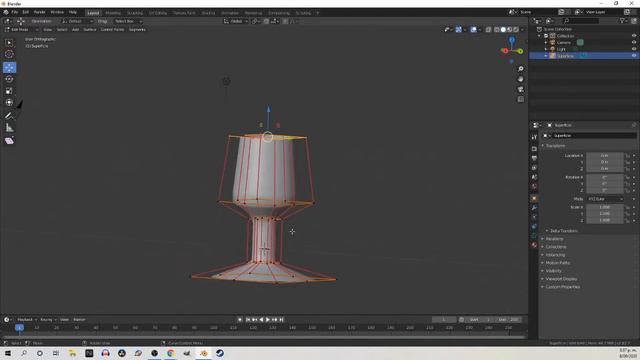Expand the Collections panel
The height and width of the screenshot is (360, 640).
point(556,247)
